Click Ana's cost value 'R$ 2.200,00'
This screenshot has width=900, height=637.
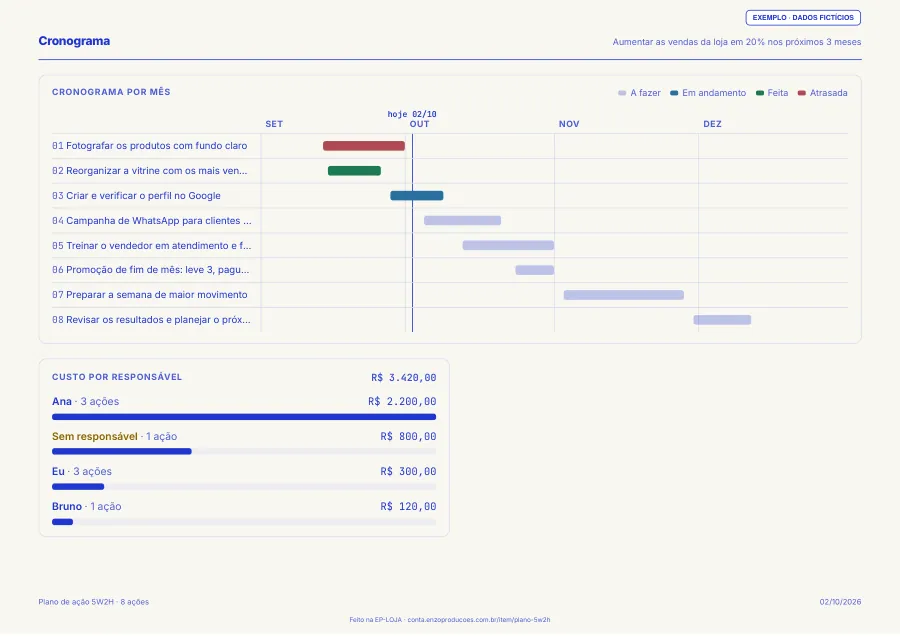pyautogui.click(x=402, y=402)
